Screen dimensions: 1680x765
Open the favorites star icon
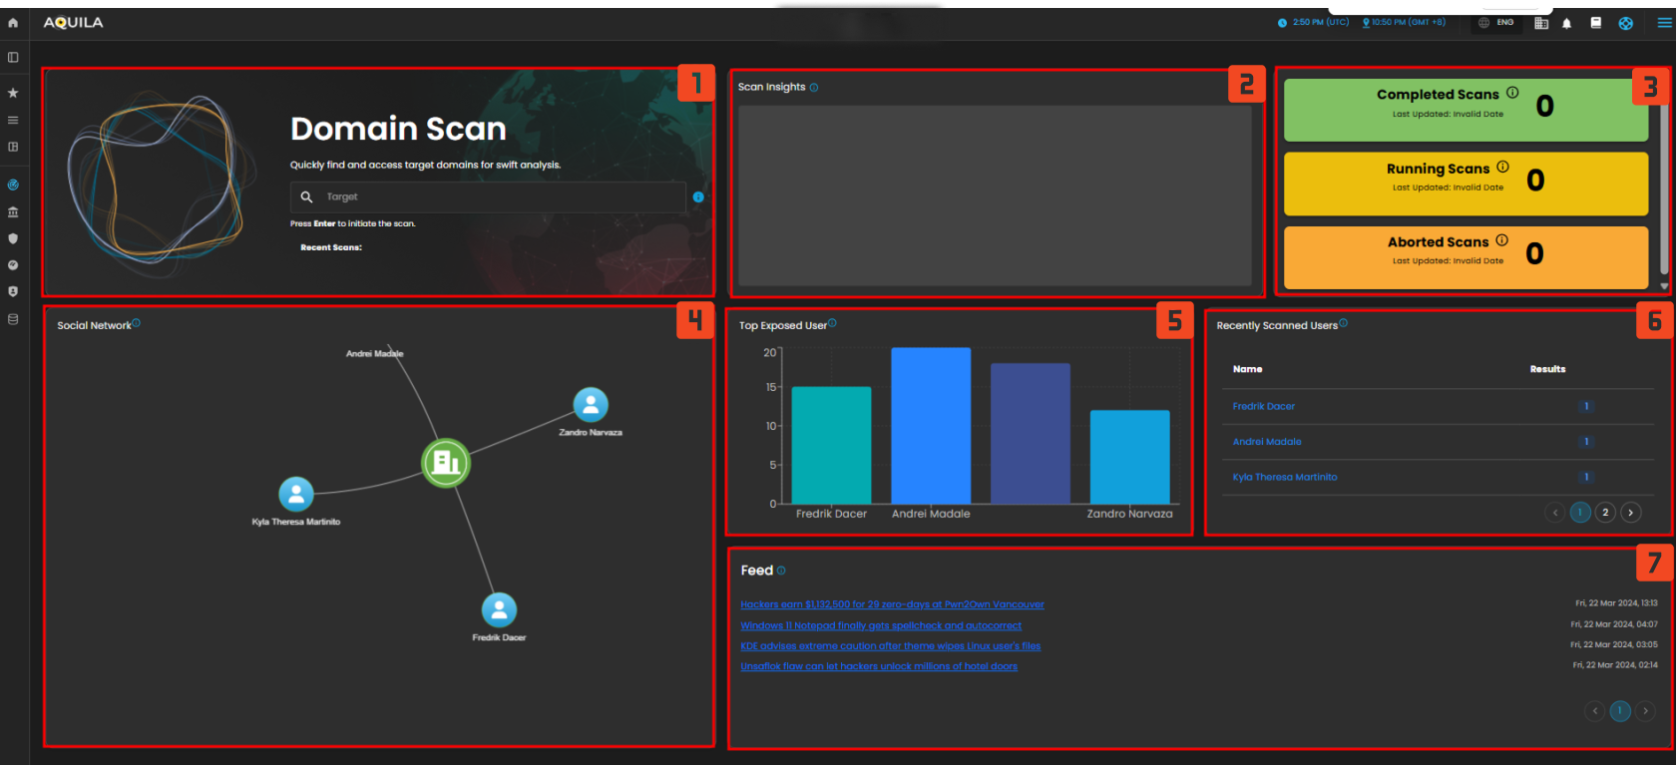tap(13, 93)
